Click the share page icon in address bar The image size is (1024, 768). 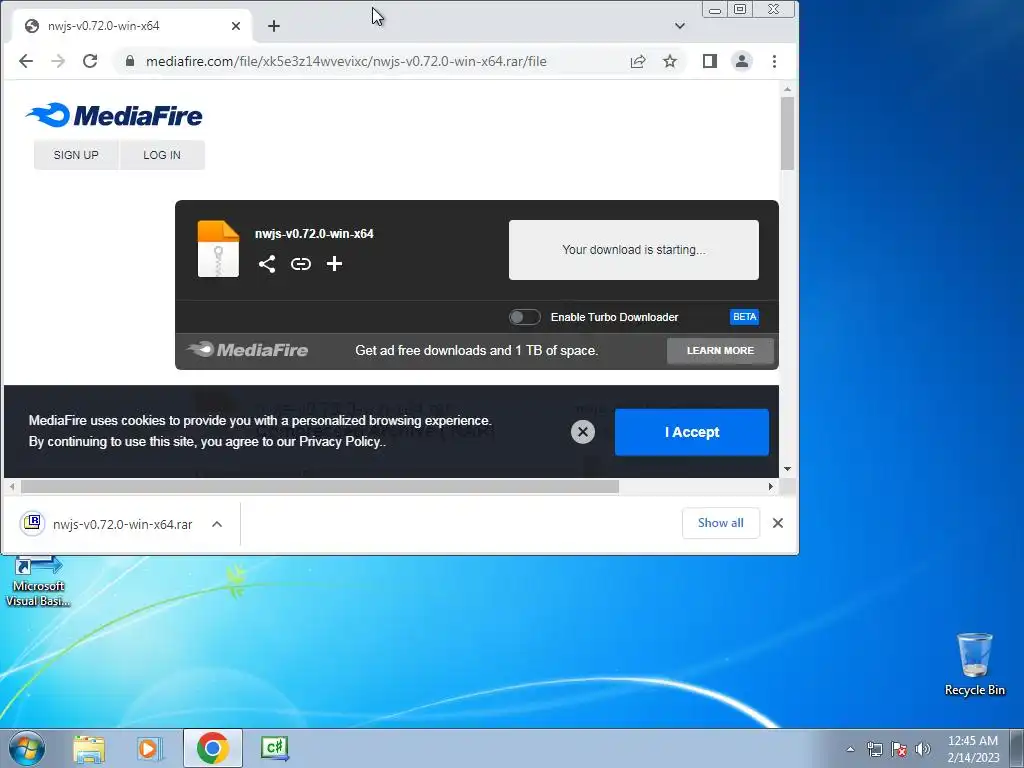tap(637, 61)
